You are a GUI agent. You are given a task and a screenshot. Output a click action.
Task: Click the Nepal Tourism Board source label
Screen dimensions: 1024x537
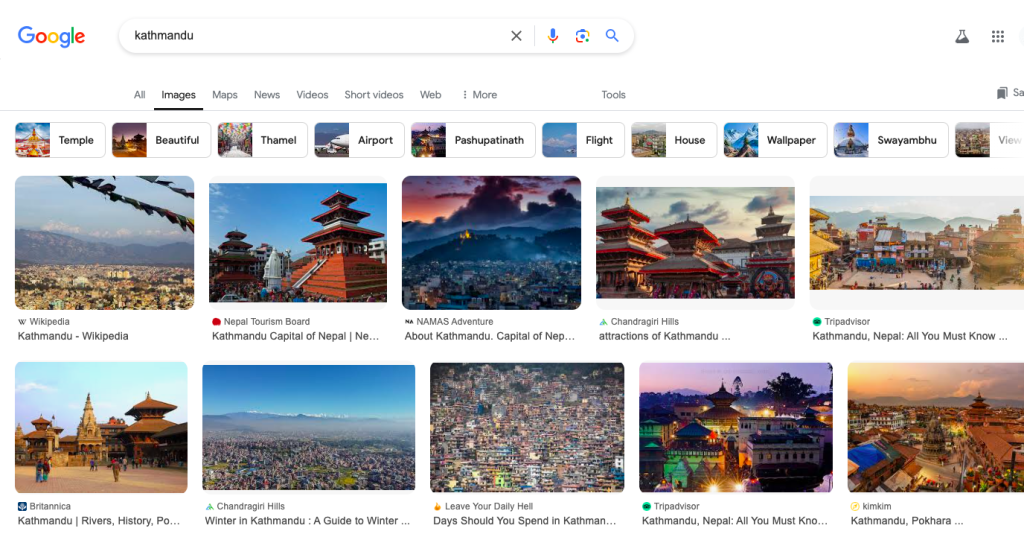coord(261,321)
